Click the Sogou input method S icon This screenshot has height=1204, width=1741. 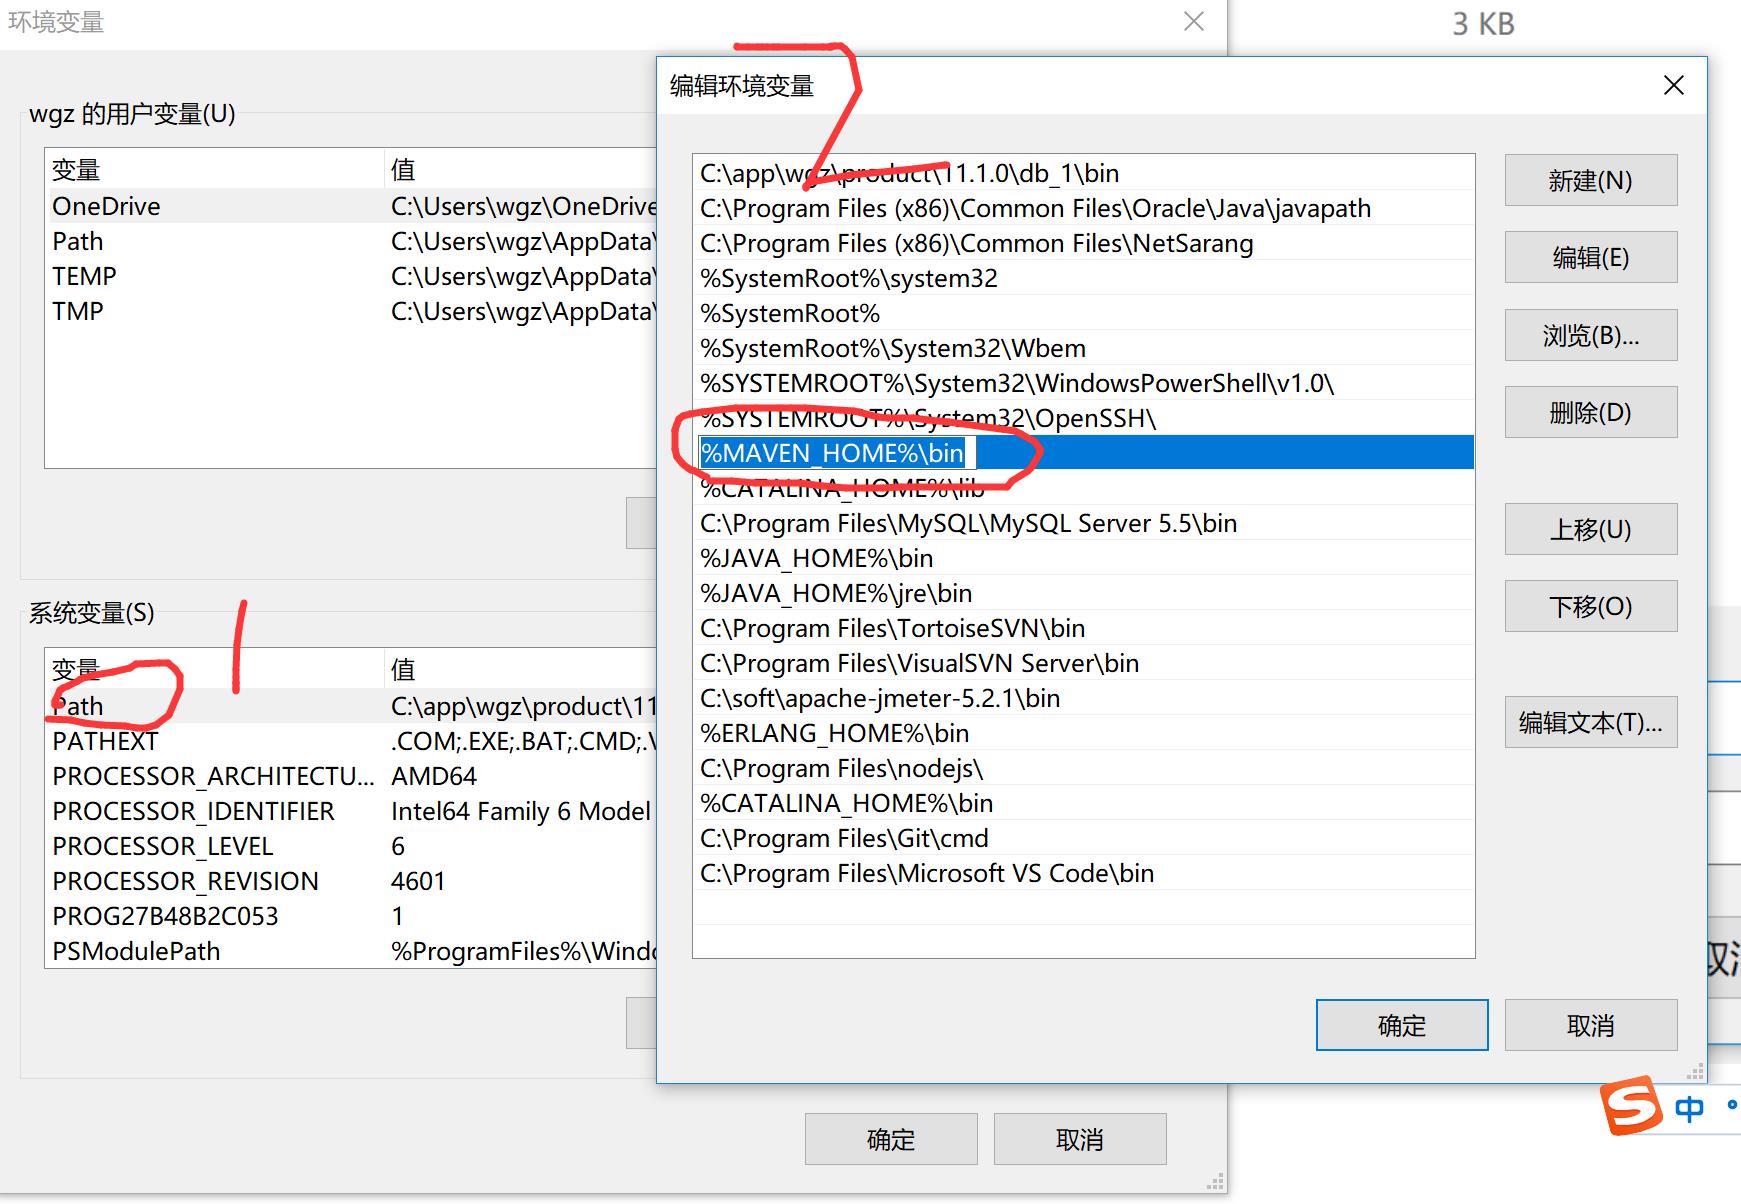(x=1632, y=1105)
